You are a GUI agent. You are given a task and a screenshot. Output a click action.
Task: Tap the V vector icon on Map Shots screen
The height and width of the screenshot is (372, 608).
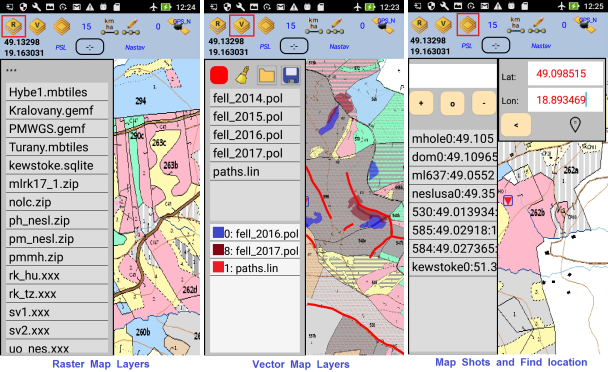point(443,25)
